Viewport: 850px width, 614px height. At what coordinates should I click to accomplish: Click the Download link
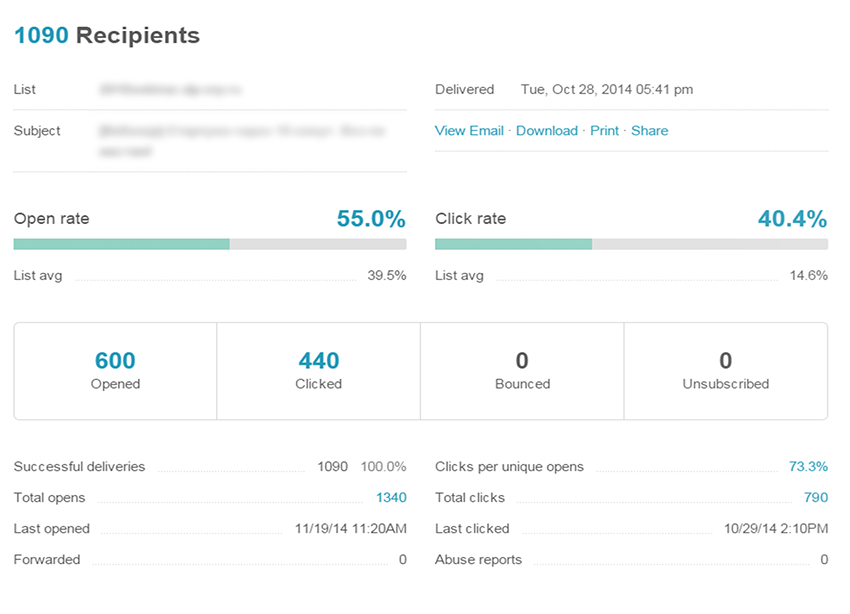tap(546, 131)
